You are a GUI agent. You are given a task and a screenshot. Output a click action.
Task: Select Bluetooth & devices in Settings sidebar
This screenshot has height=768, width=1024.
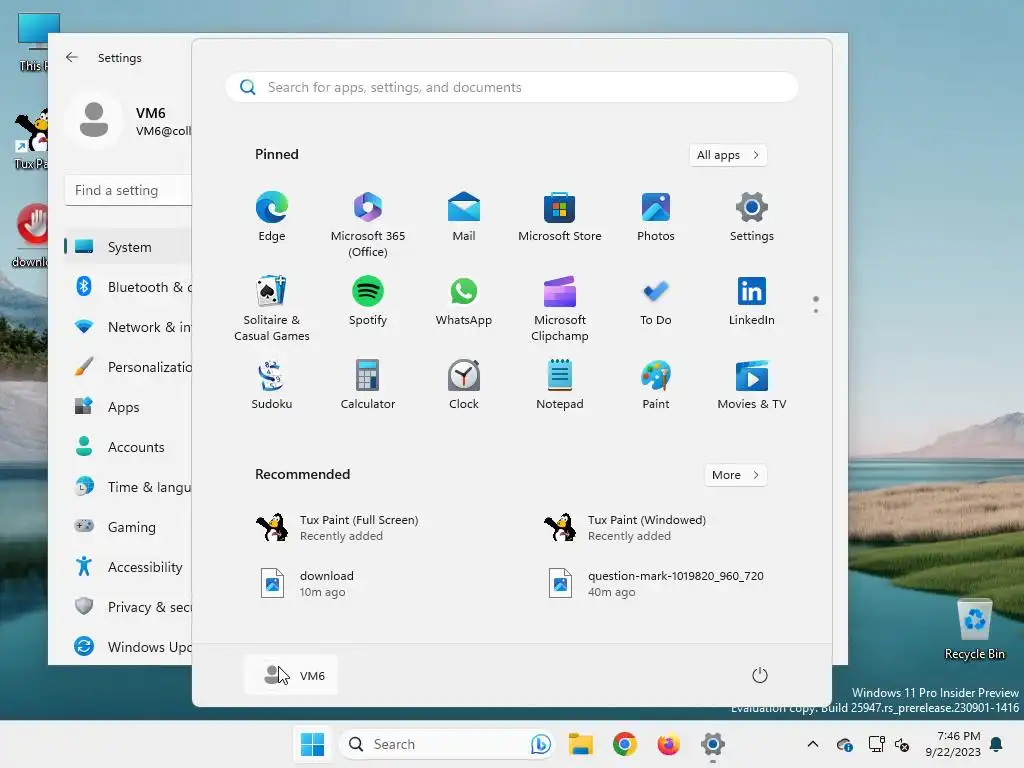128,287
